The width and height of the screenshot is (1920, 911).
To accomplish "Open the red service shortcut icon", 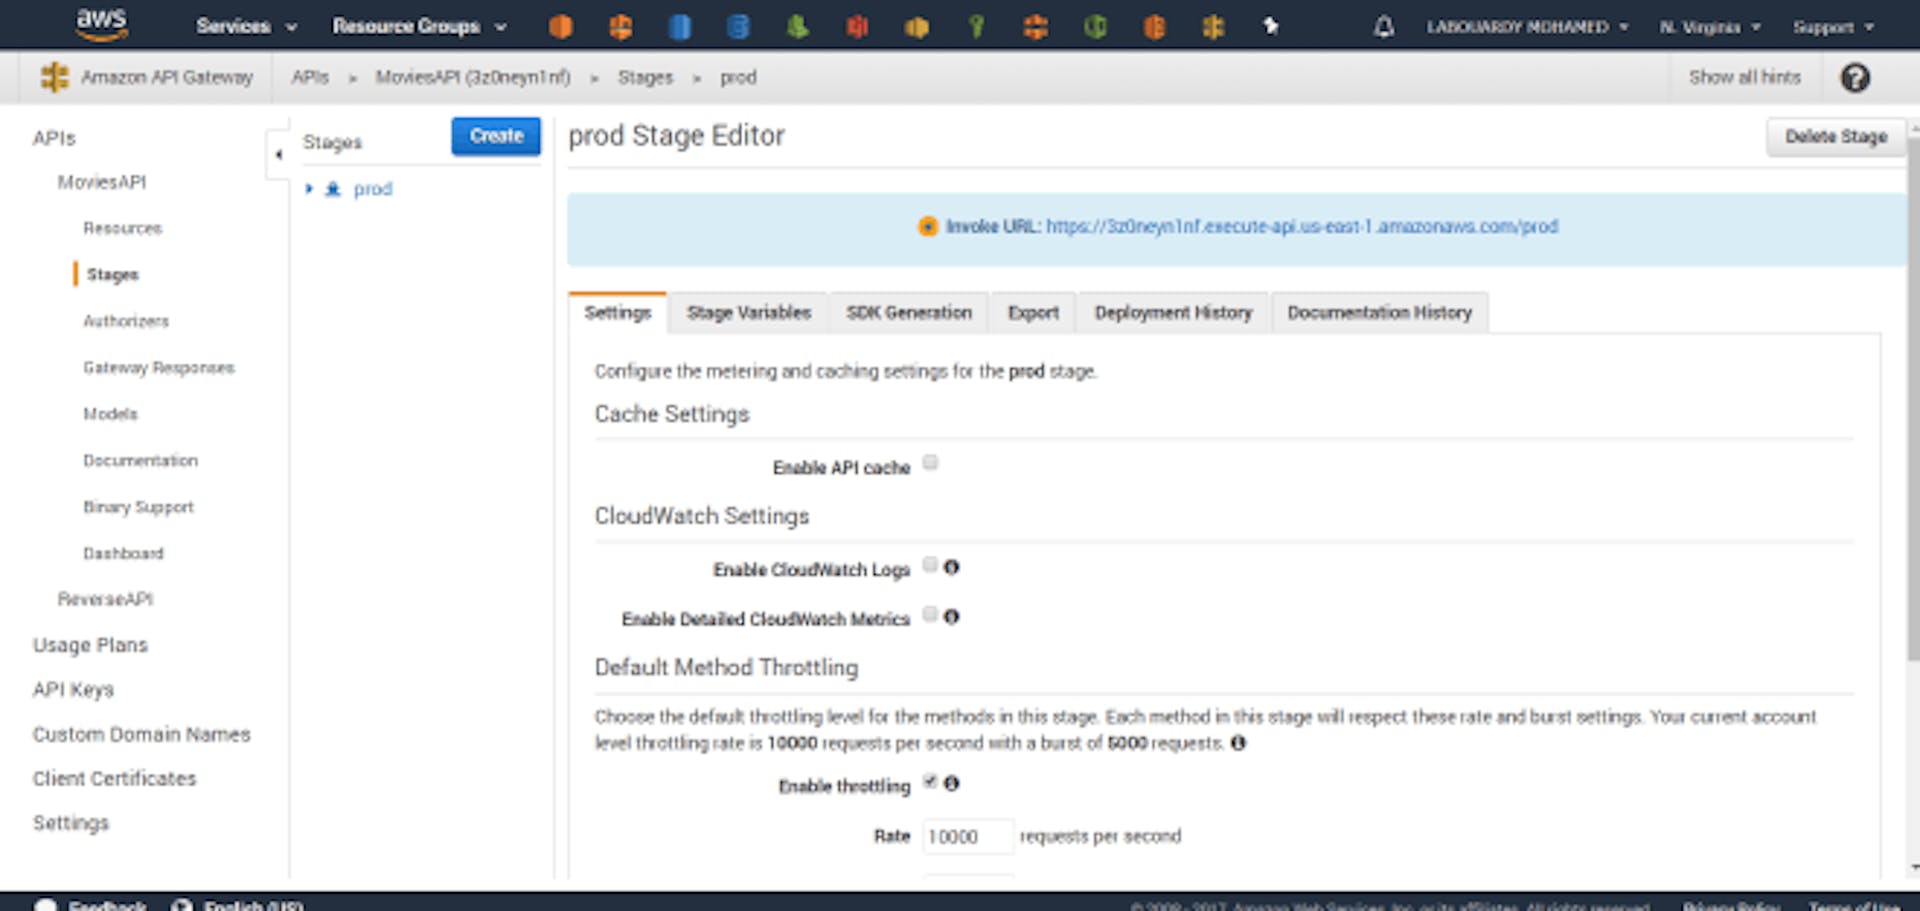I will point(857,26).
